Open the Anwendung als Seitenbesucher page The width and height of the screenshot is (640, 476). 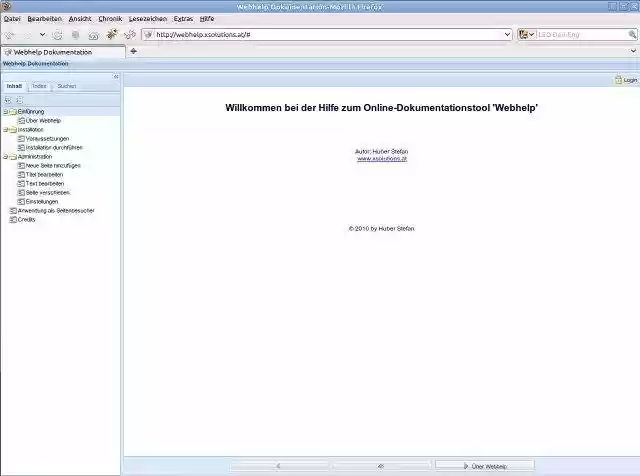tap(56, 210)
